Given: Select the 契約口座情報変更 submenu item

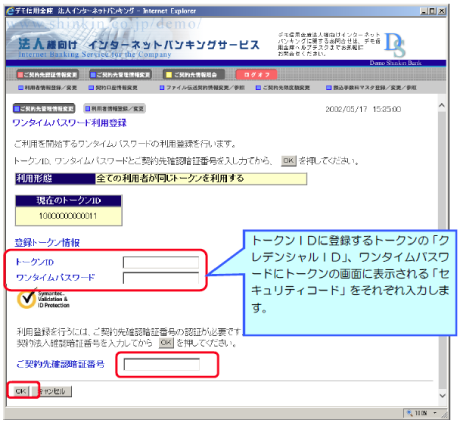Looking at the screenshot, I should tap(113, 88).
